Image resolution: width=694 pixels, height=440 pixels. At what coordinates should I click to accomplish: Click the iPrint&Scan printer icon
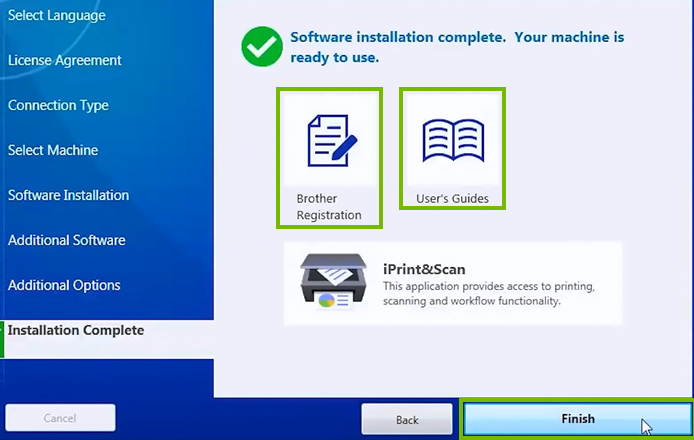(333, 283)
